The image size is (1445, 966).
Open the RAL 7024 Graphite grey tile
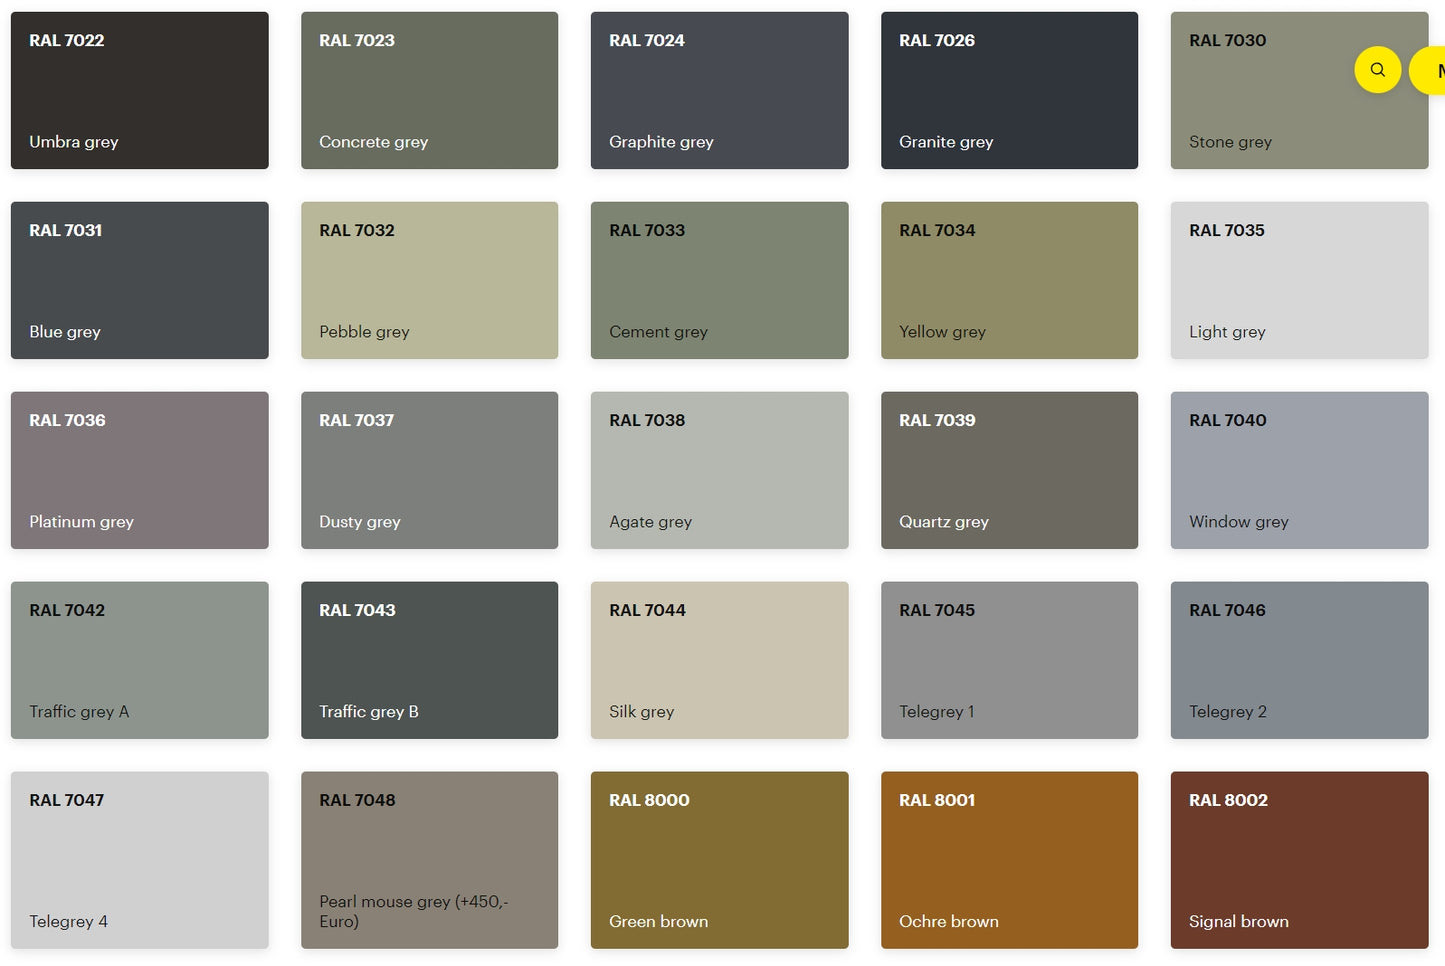pyautogui.click(x=719, y=90)
